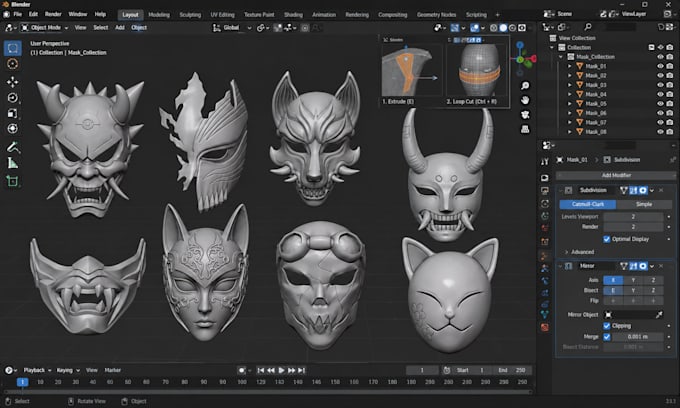Toggle eye icon for Mask_Collection
680x408 pixels.
coord(660,57)
